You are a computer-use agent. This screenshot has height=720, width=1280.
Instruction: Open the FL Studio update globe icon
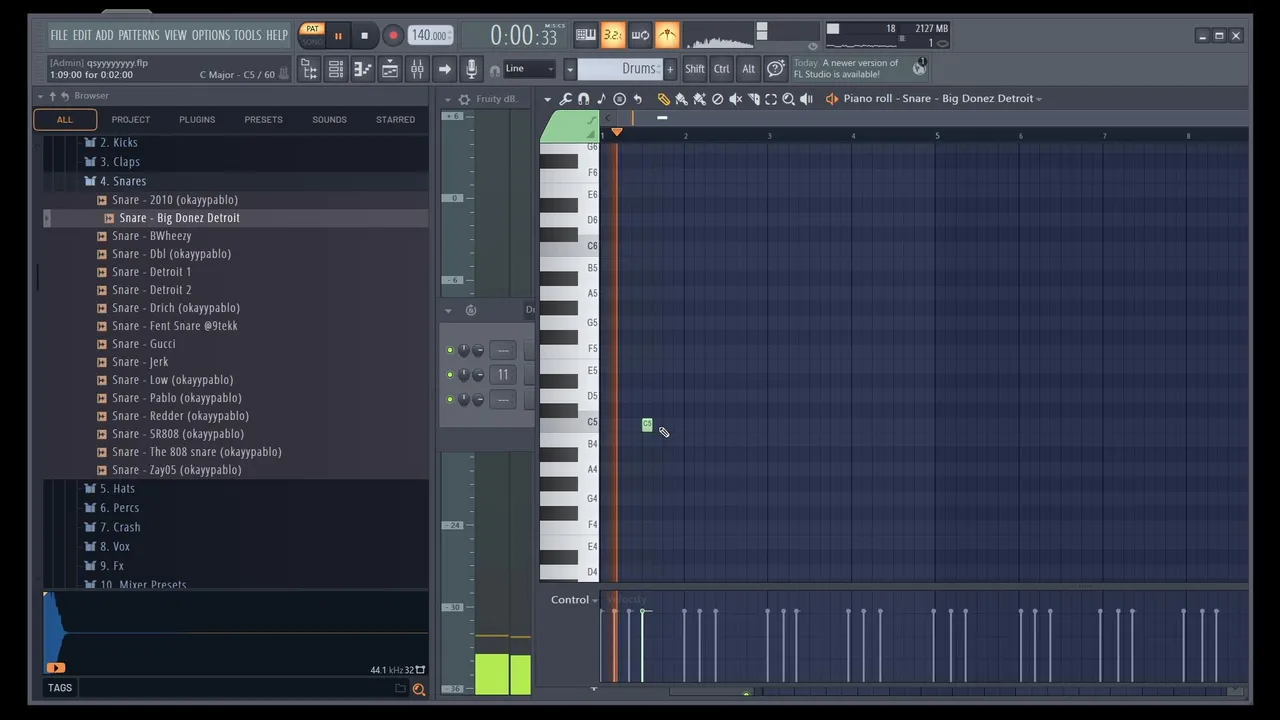(x=919, y=68)
